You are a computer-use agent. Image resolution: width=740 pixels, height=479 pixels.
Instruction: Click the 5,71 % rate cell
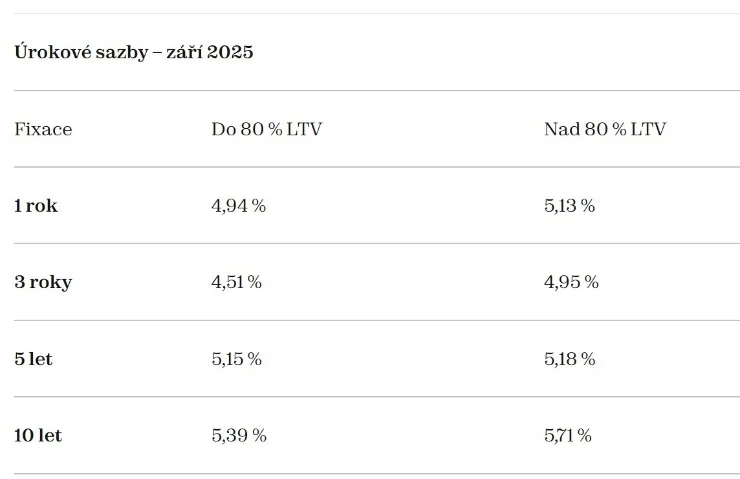tap(568, 436)
